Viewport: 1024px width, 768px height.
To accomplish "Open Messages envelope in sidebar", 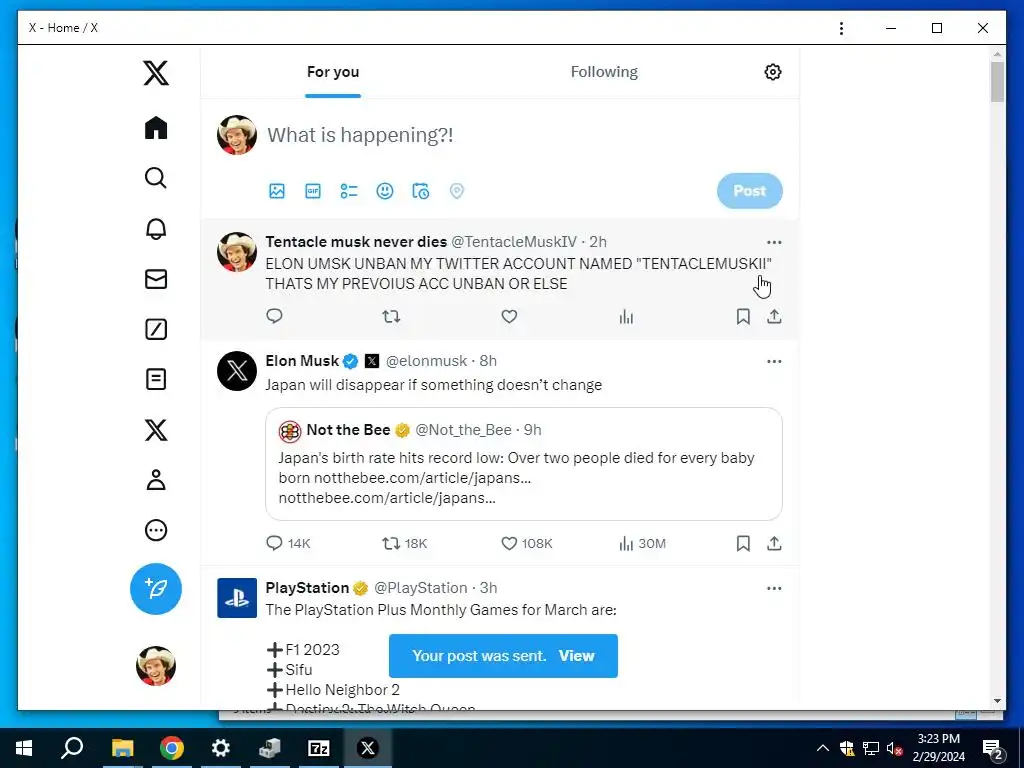I will coord(156,279).
